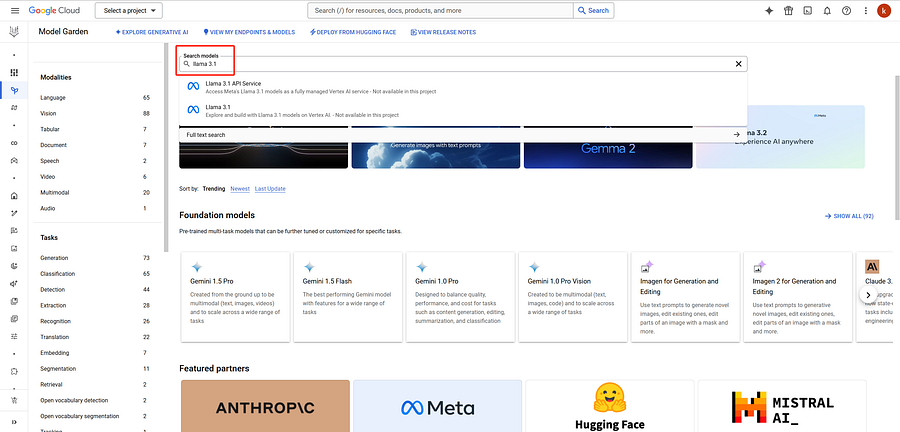Clear the model search with X icon
The image size is (900, 432).
click(x=739, y=64)
